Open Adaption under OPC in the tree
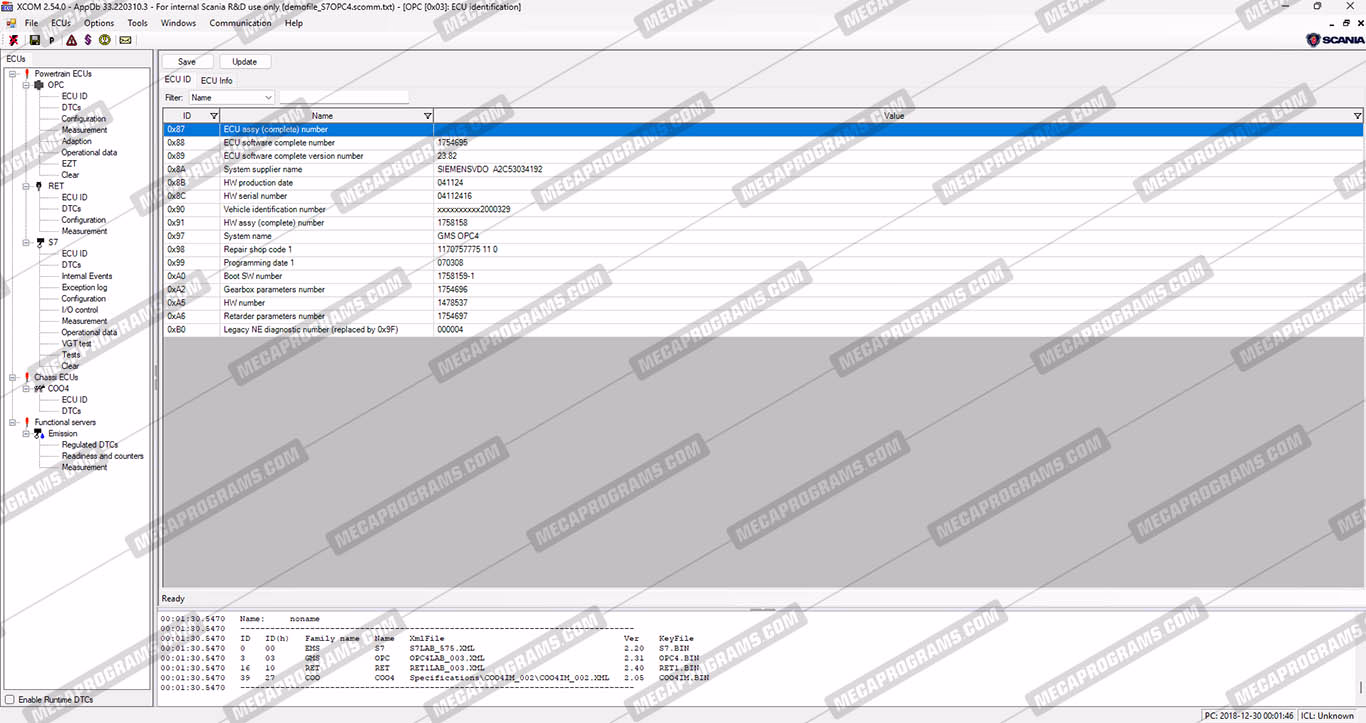The image size is (1366, 723). click(x=76, y=141)
